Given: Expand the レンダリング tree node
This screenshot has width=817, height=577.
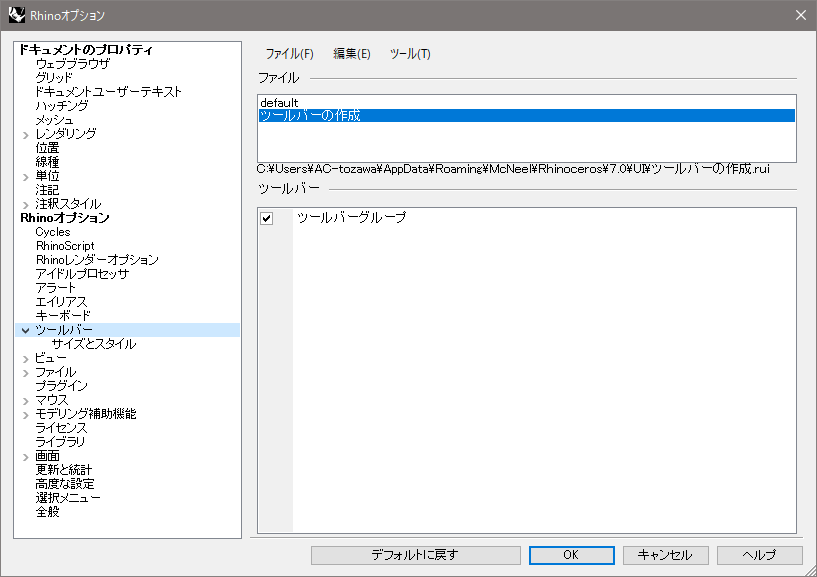Looking at the screenshot, I should 26,134.
